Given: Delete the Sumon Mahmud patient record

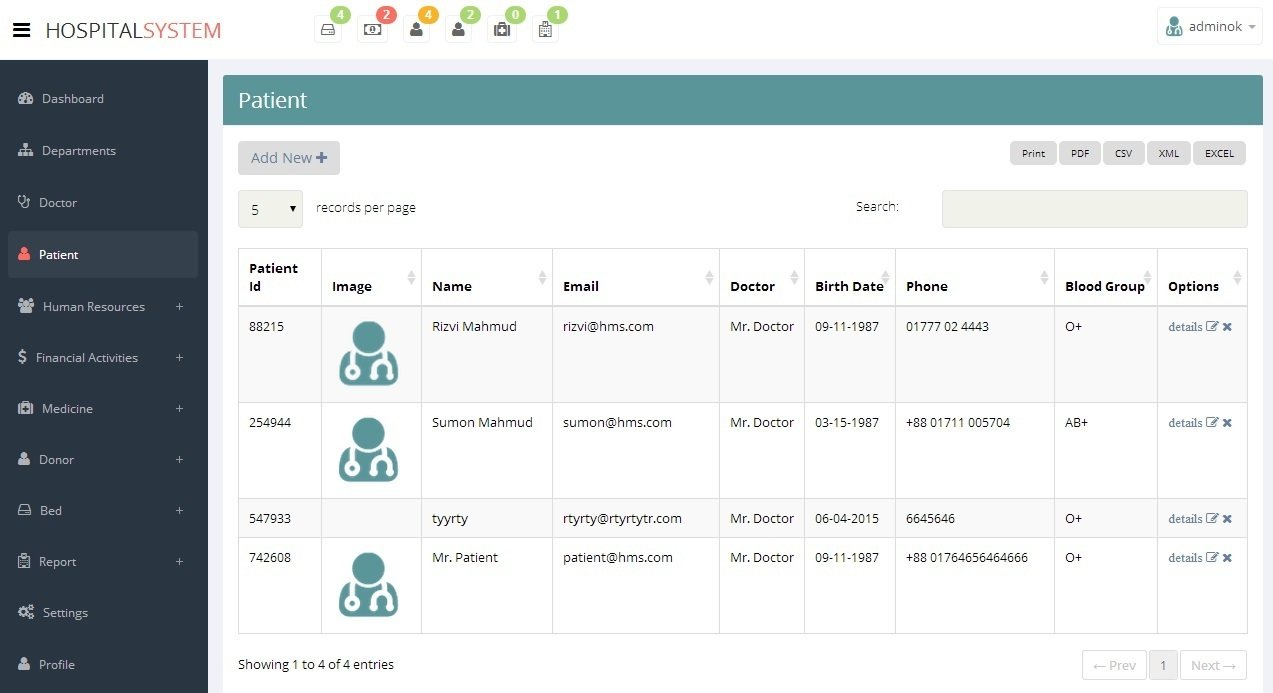Looking at the screenshot, I should (1227, 423).
